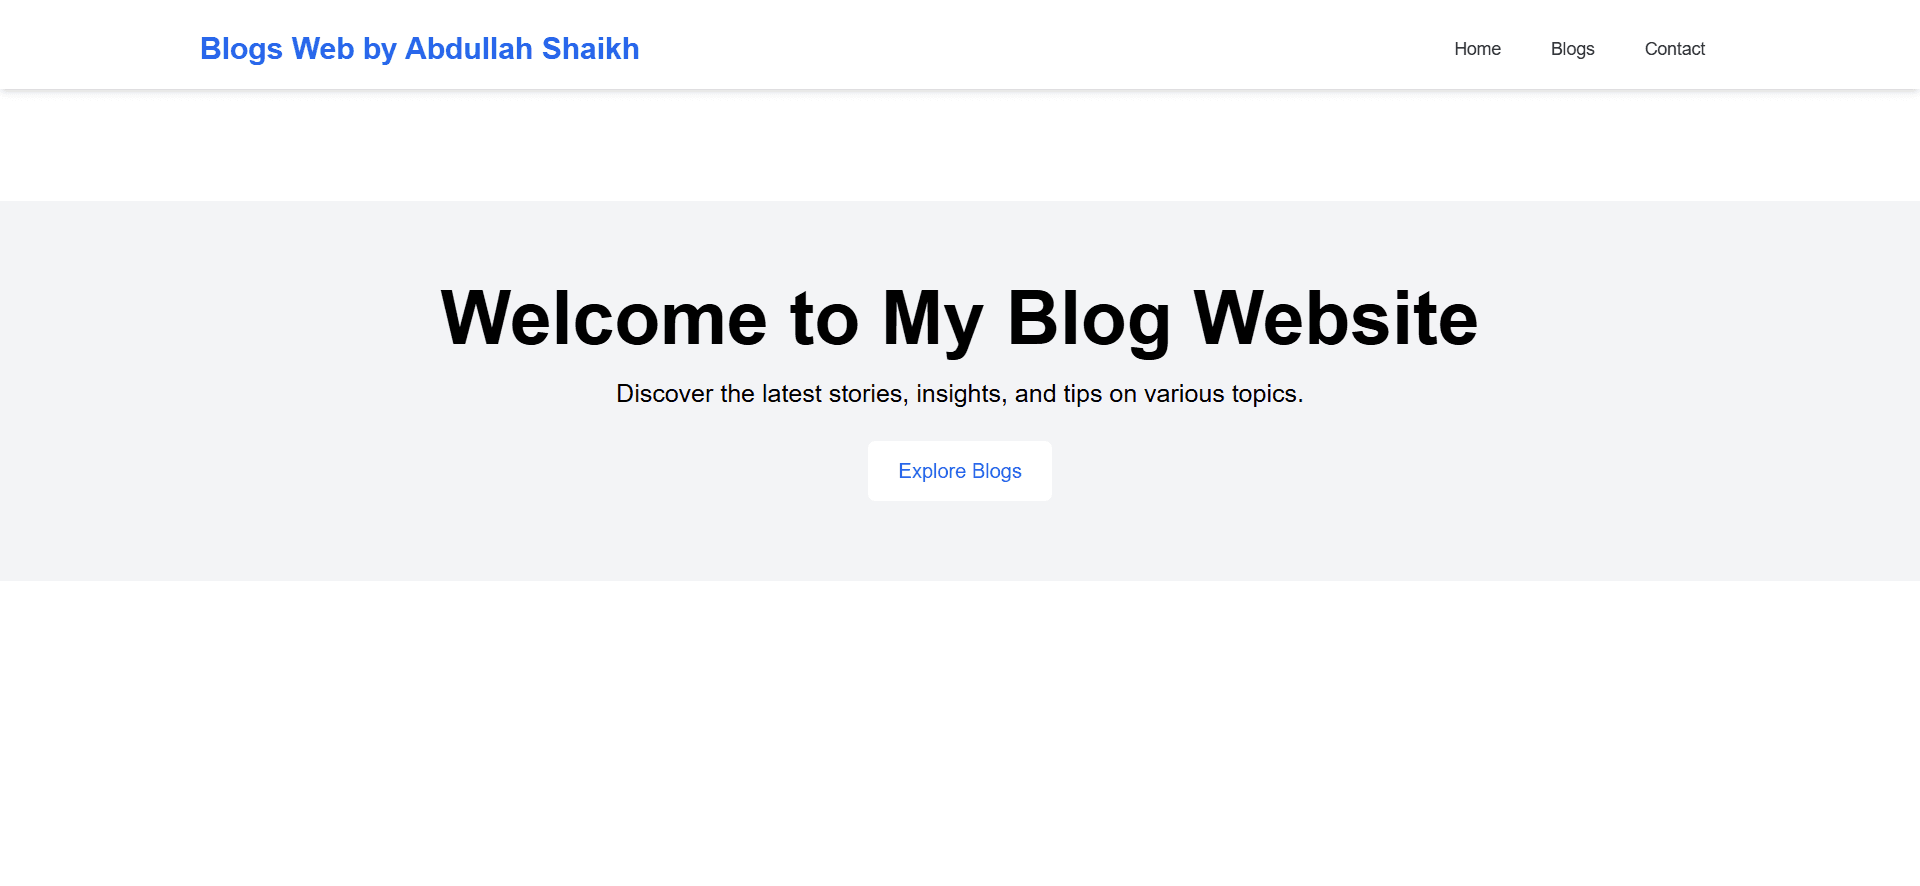Click the hero tagline about latest stories

(x=959, y=394)
